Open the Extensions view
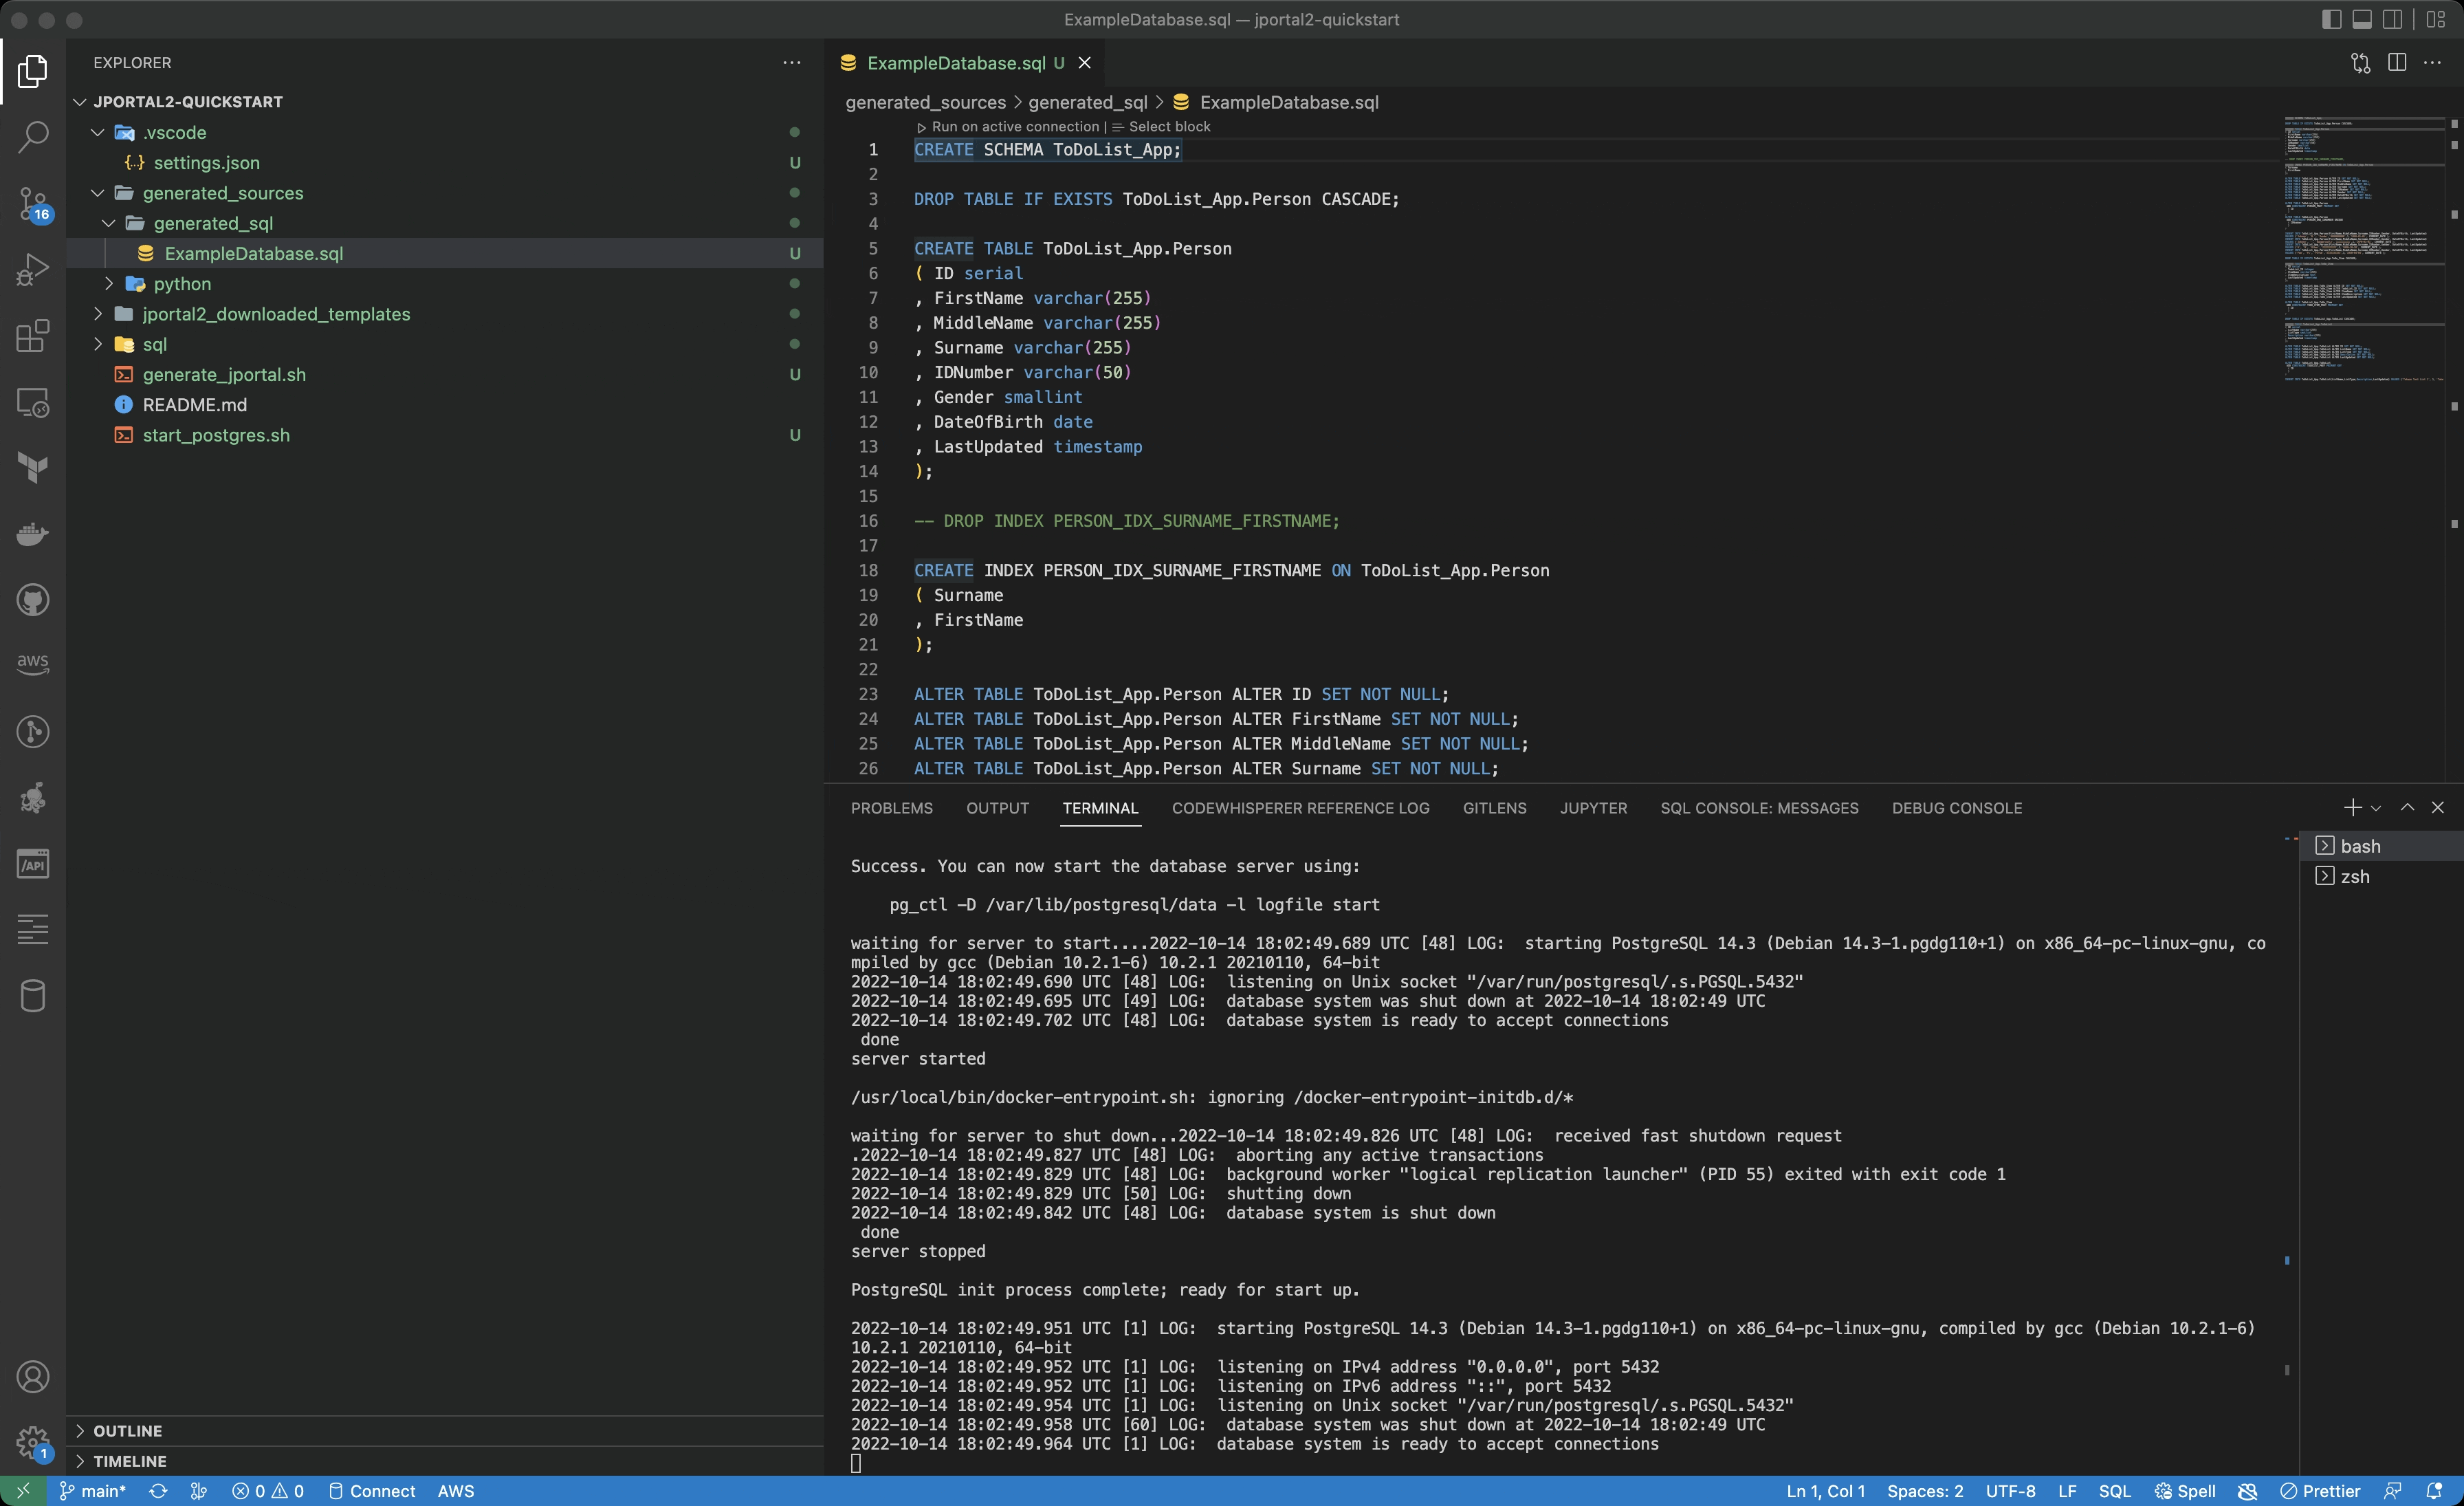The height and width of the screenshot is (1506, 2464). click(x=33, y=336)
